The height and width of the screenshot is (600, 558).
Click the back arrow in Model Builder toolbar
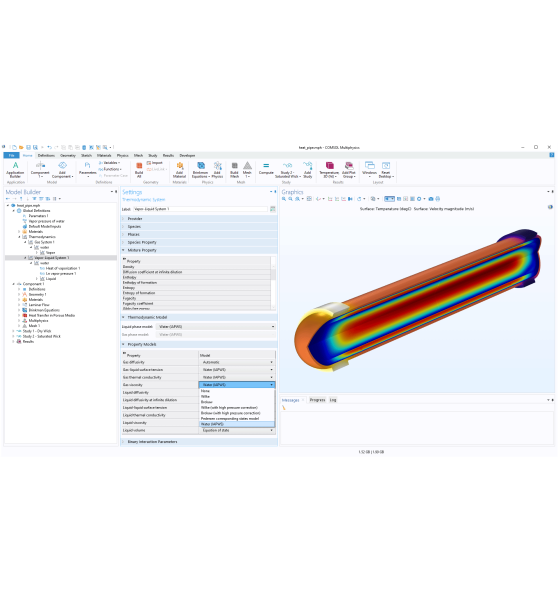tap(8, 199)
